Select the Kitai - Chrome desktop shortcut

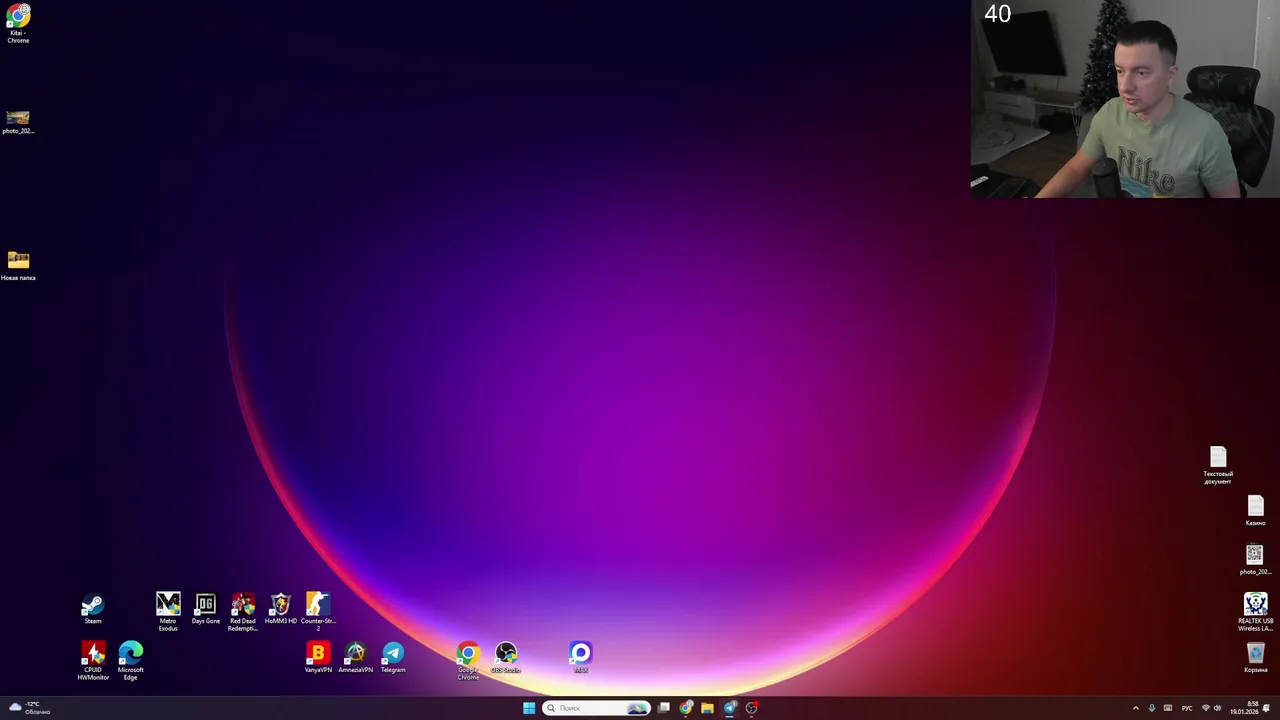pos(18,24)
